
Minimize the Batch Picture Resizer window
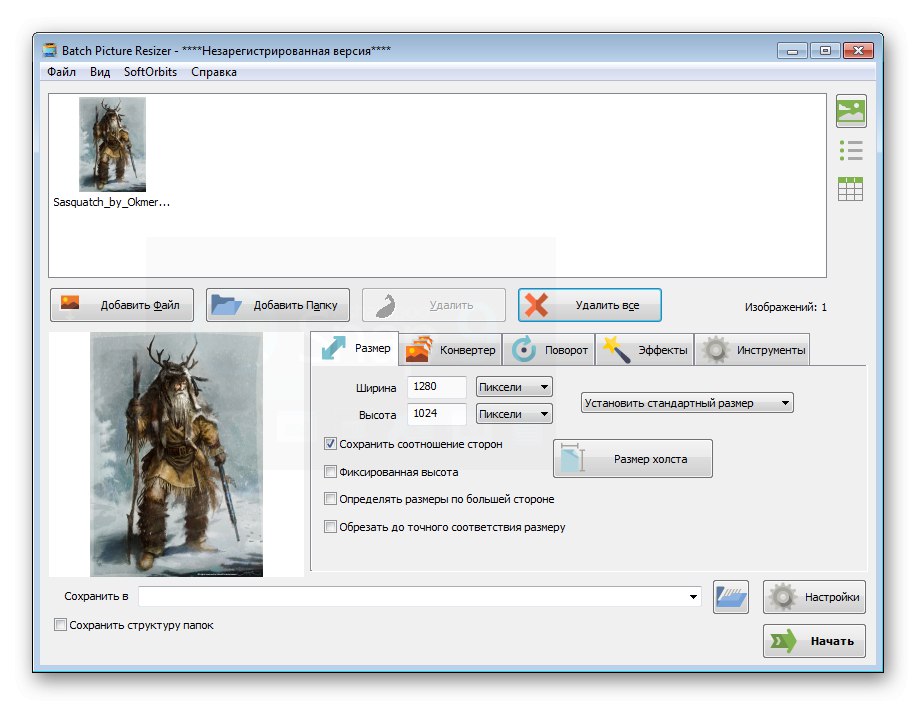792,51
